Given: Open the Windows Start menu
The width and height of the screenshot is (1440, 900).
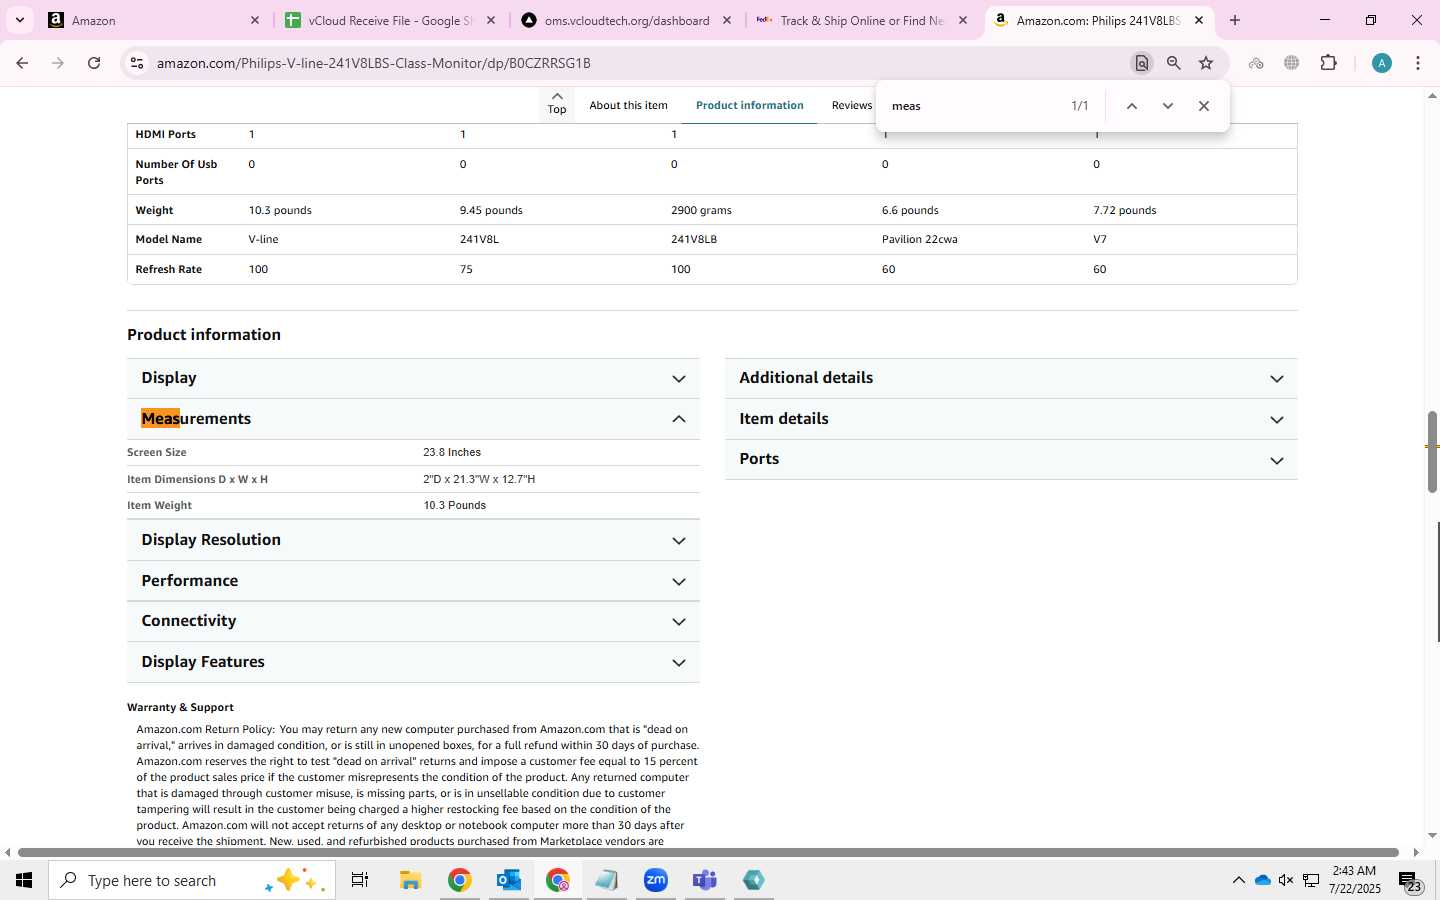Looking at the screenshot, I should (24, 880).
